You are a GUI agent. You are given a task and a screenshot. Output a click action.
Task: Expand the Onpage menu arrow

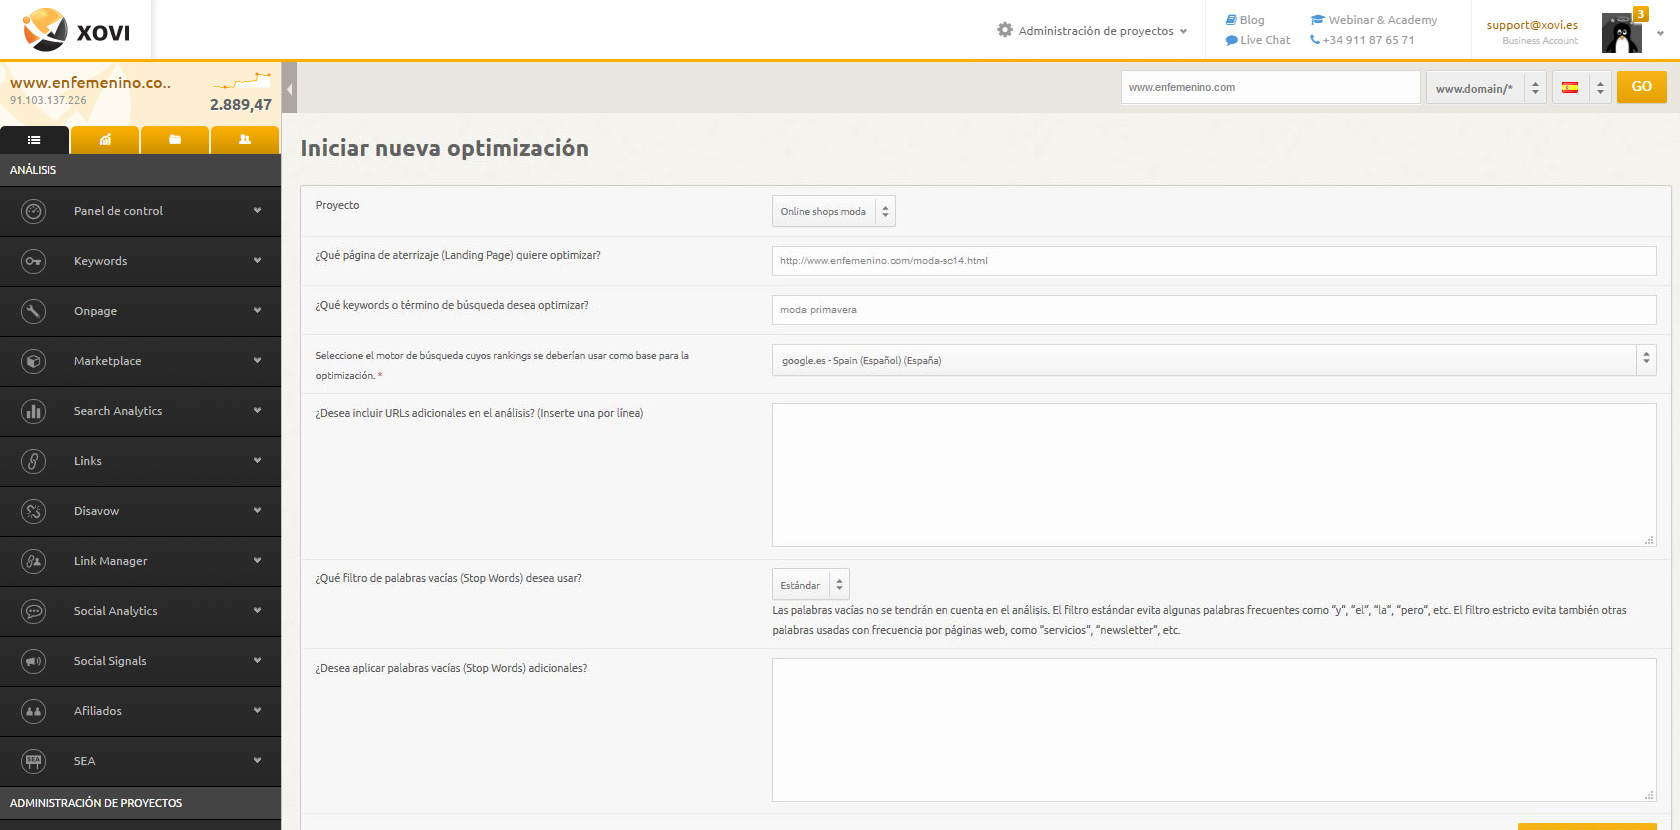pyautogui.click(x=257, y=311)
